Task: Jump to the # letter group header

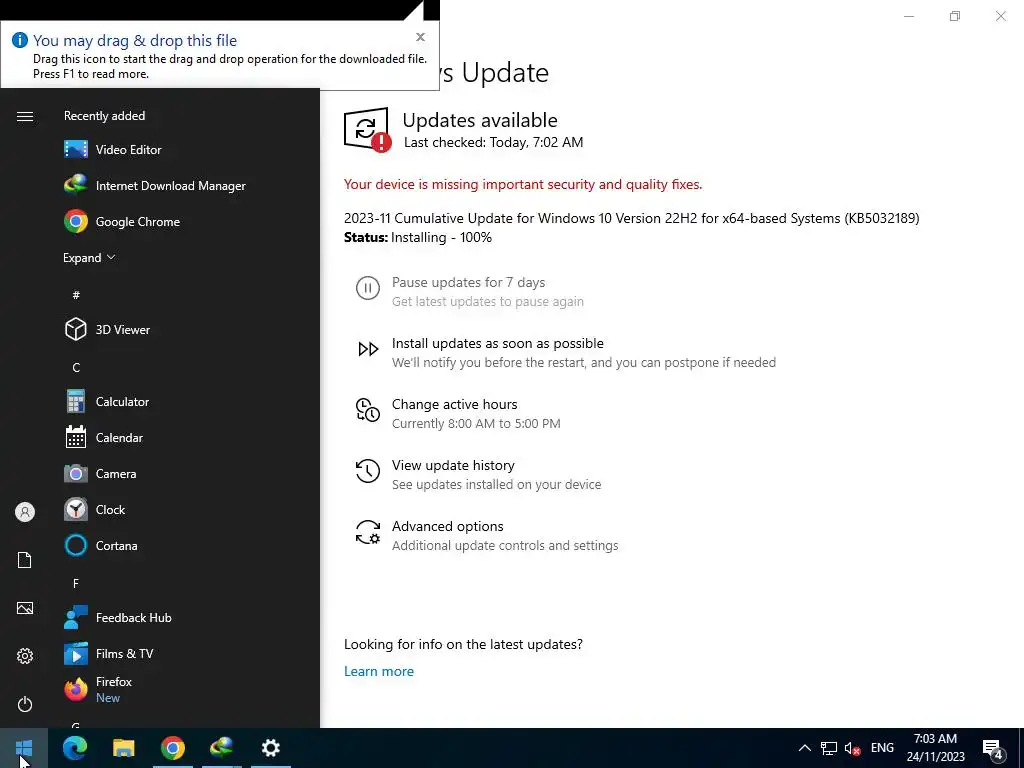Action: [x=76, y=295]
